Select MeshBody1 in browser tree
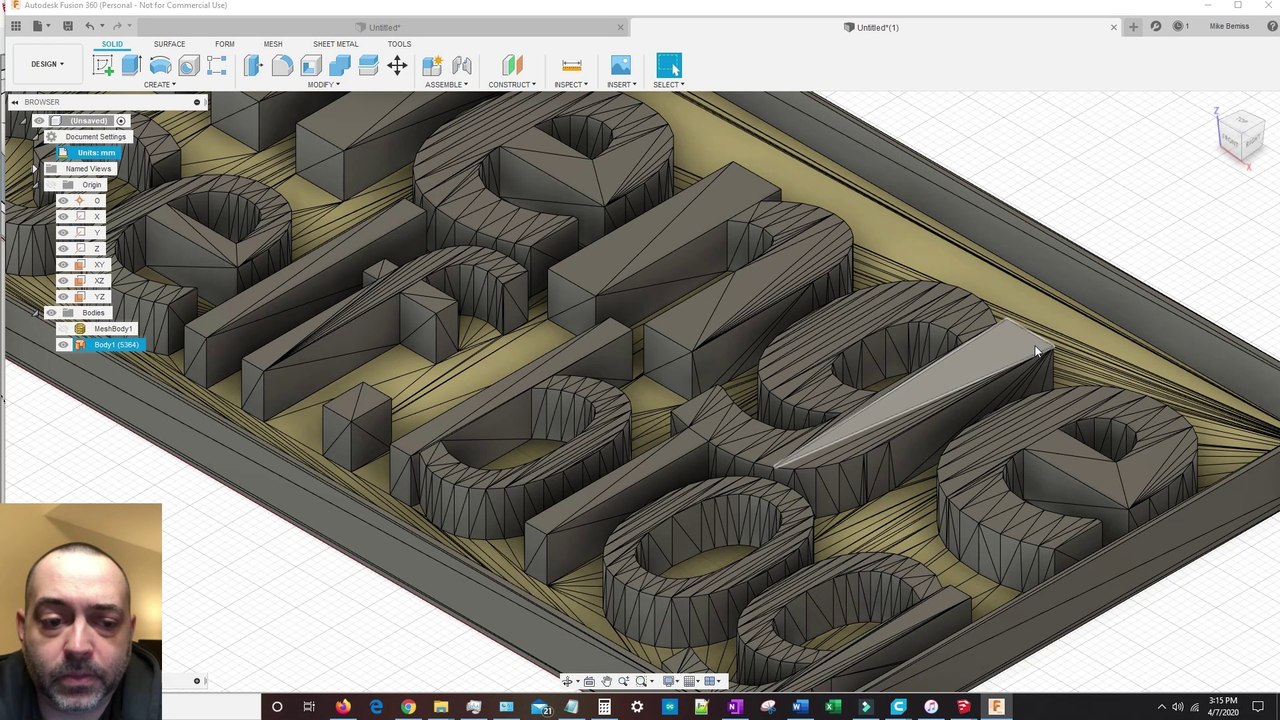 coord(113,329)
